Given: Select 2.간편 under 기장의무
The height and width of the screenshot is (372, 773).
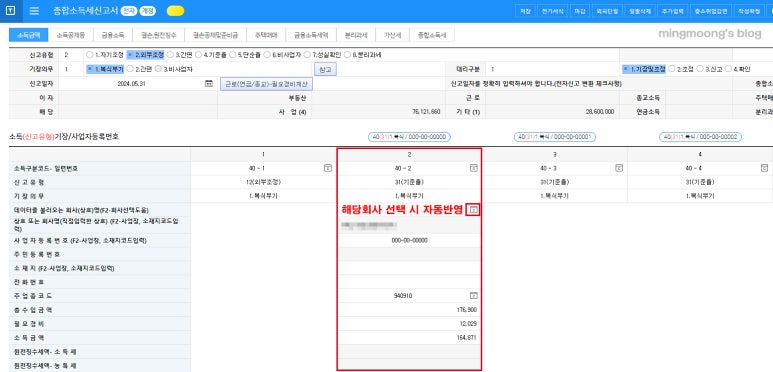Looking at the screenshot, I should click(x=140, y=69).
